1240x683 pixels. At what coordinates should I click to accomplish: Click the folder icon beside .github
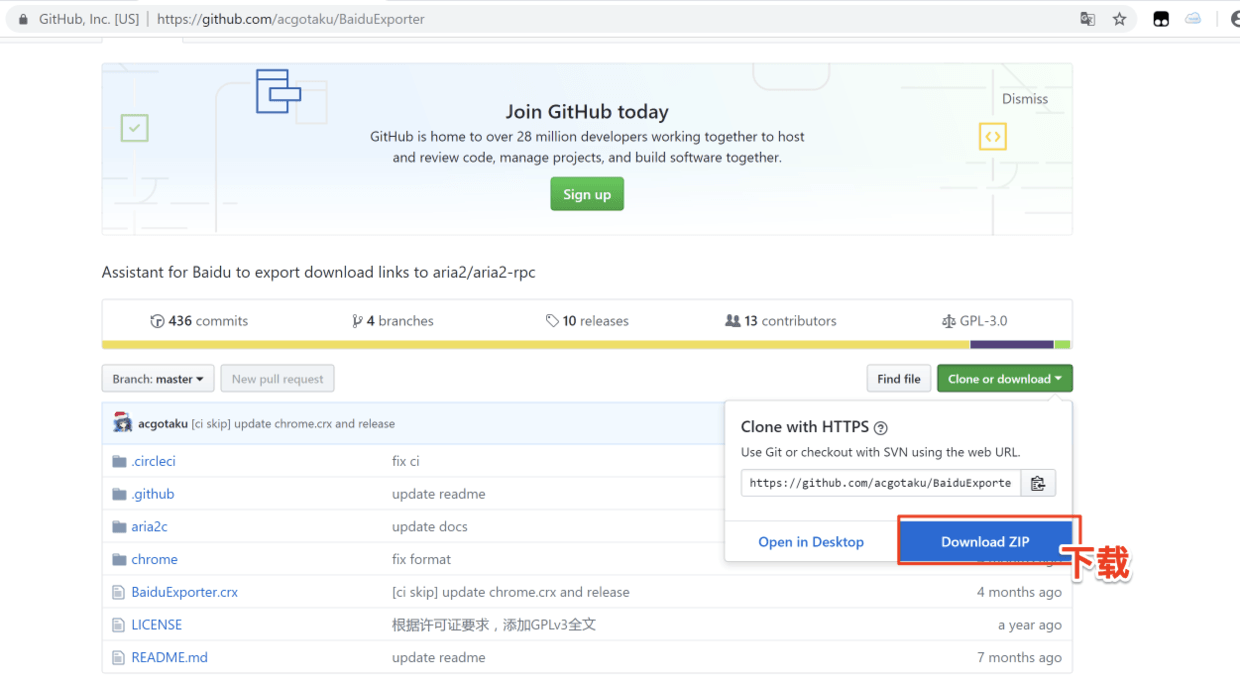(x=119, y=494)
